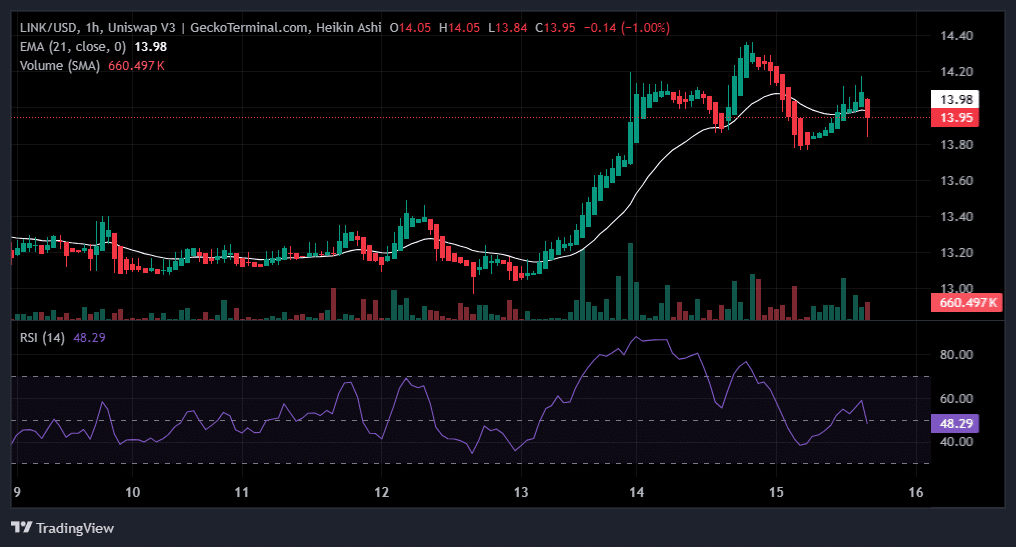Image resolution: width=1016 pixels, height=547 pixels.
Task: Open the TradingView wordmark link
Action: pos(74,527)
